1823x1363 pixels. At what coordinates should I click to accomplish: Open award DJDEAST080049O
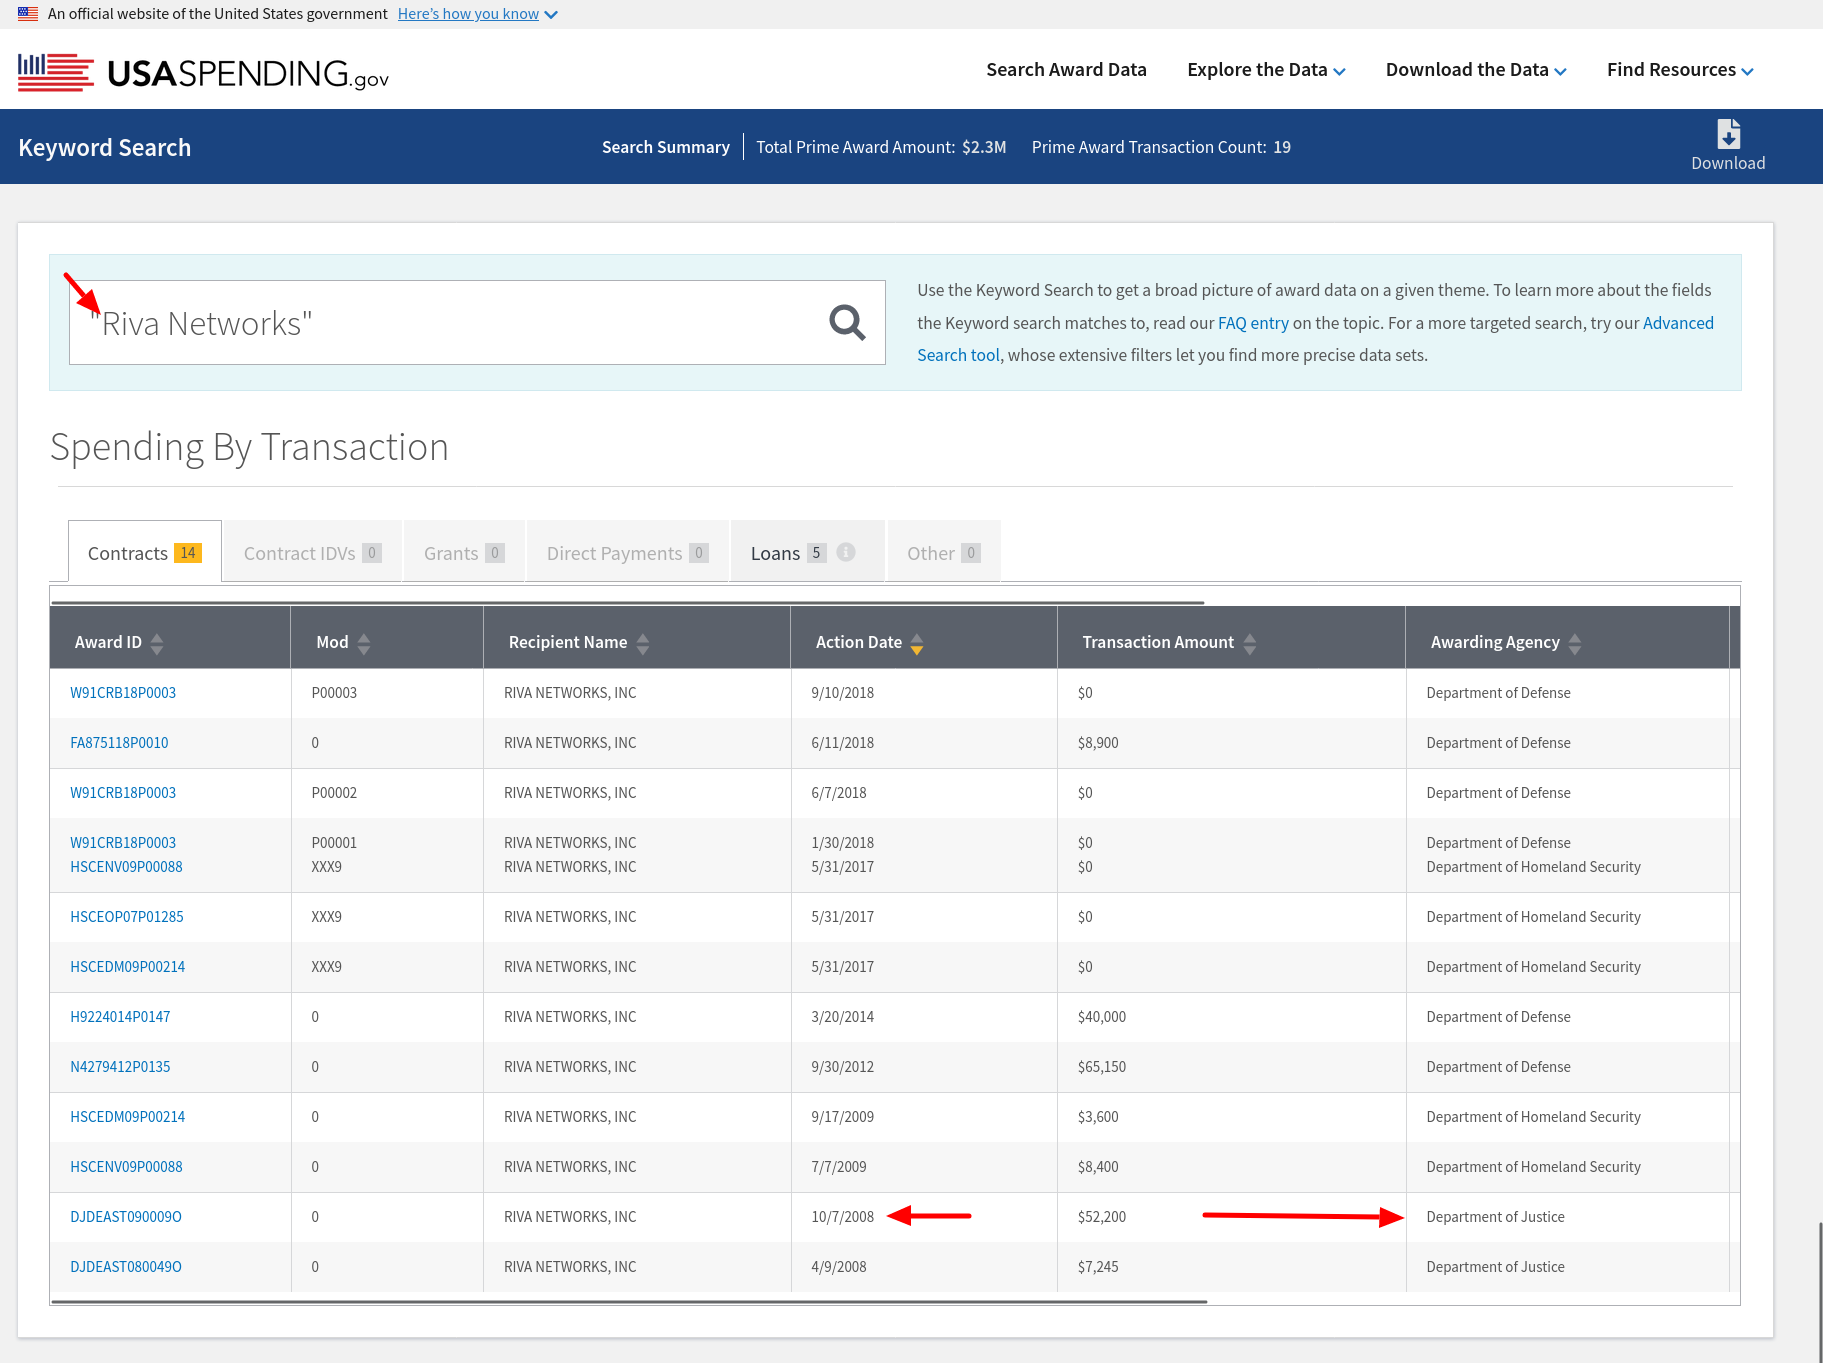click(x=126, y=1267)
